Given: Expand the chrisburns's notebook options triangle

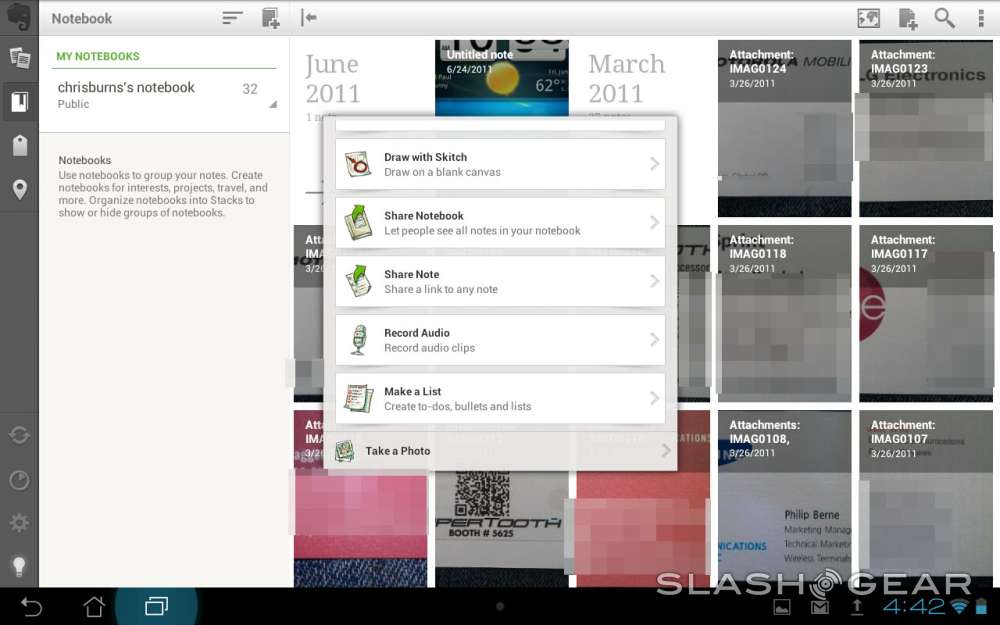Looking at the screenshot, I should click(273, 104).
